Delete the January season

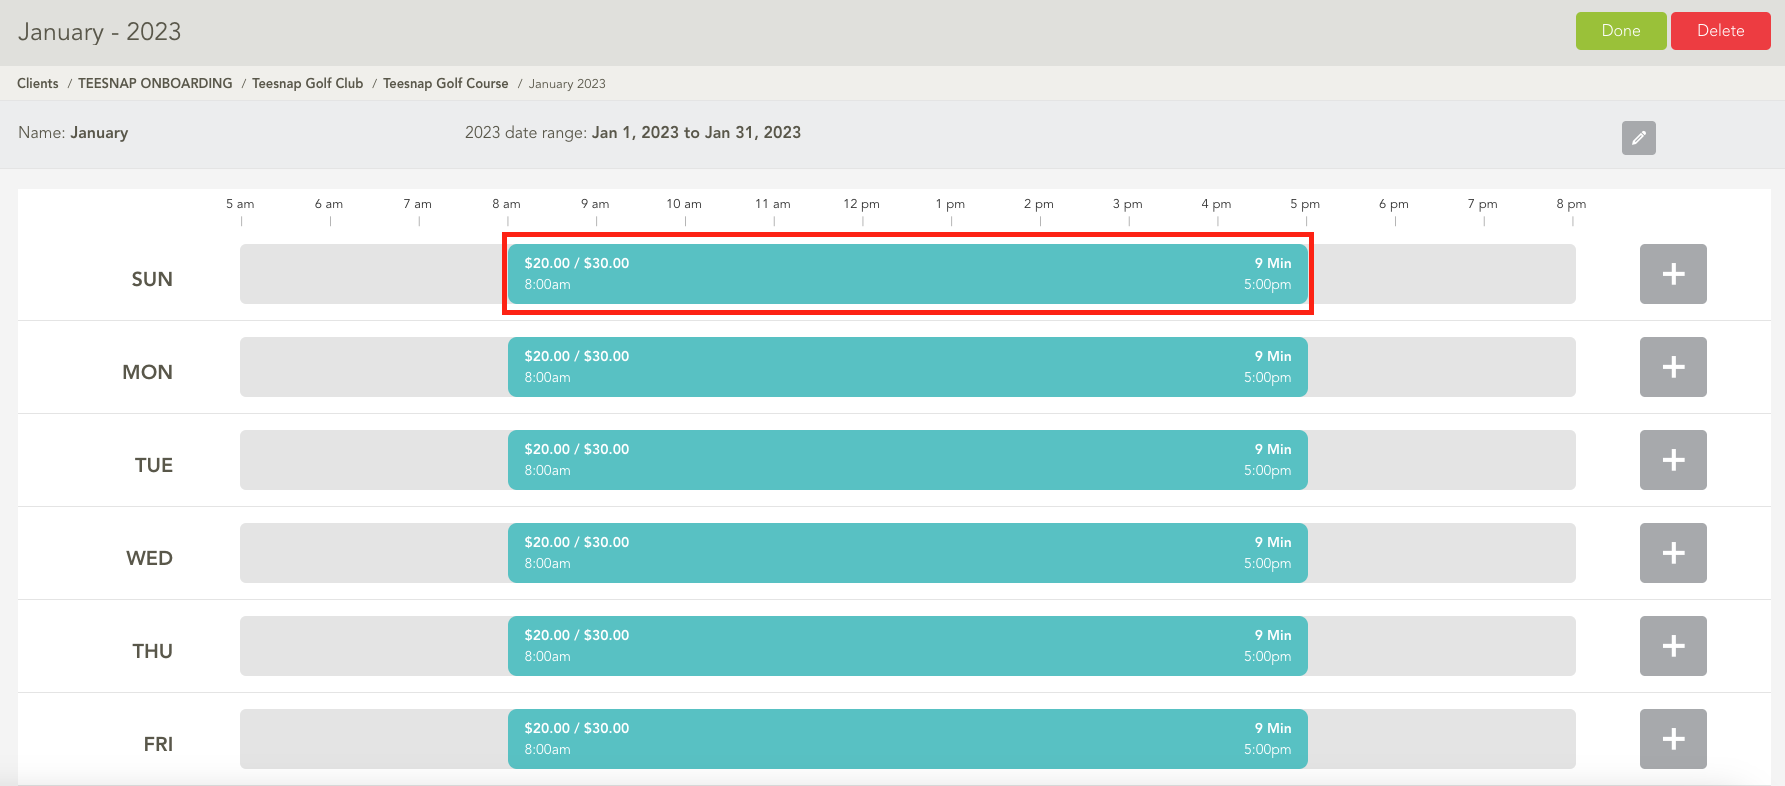tap(1720, 31)
